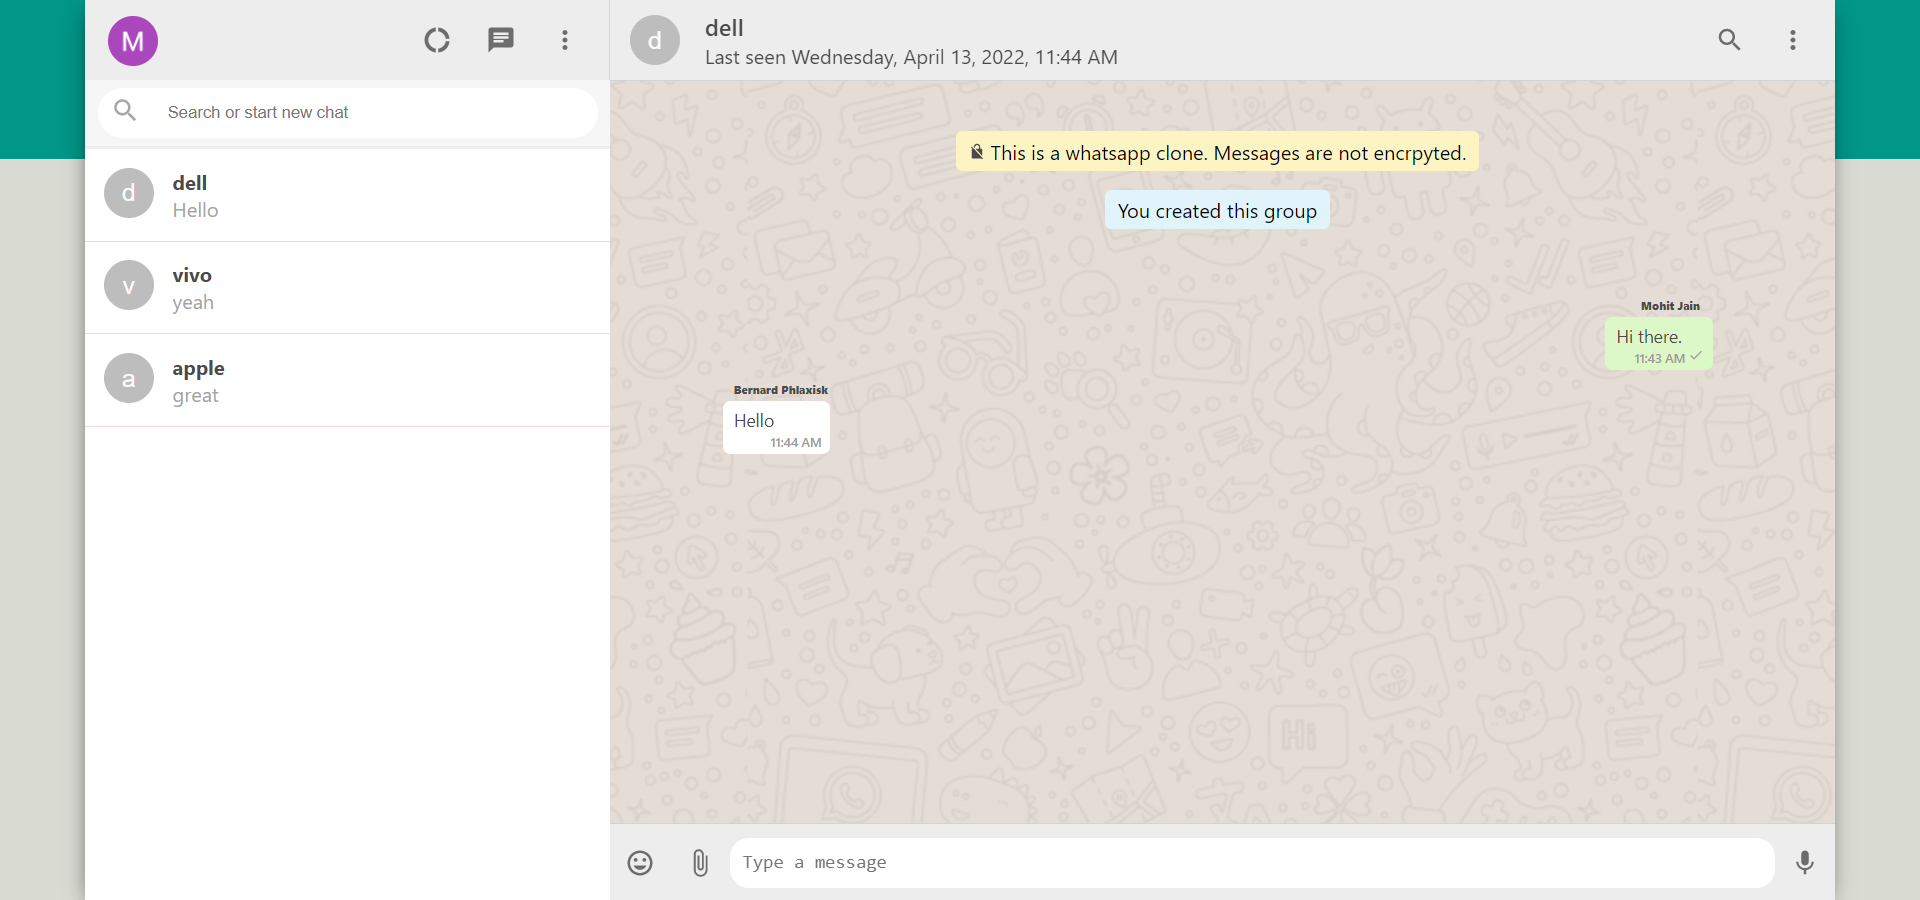Click dell's avatar in the chat header
1920x900 pixels.
point(654,40)
